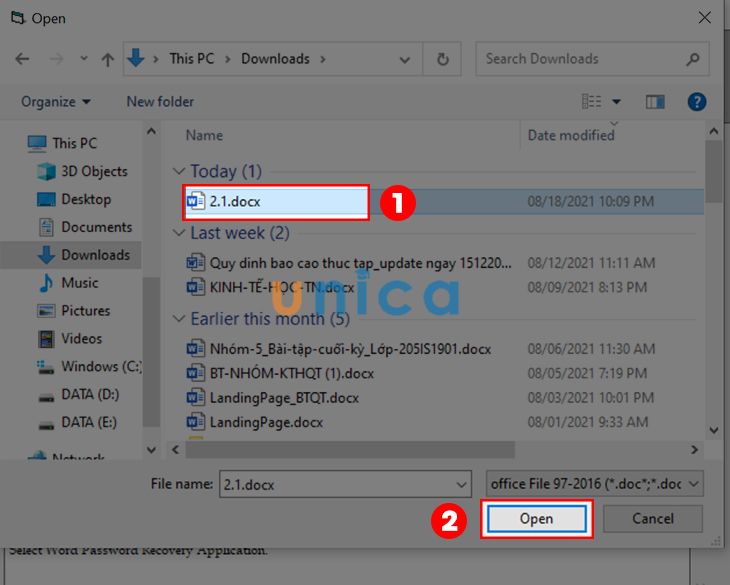Open the DATA (E:) drive

coord(77,423)
